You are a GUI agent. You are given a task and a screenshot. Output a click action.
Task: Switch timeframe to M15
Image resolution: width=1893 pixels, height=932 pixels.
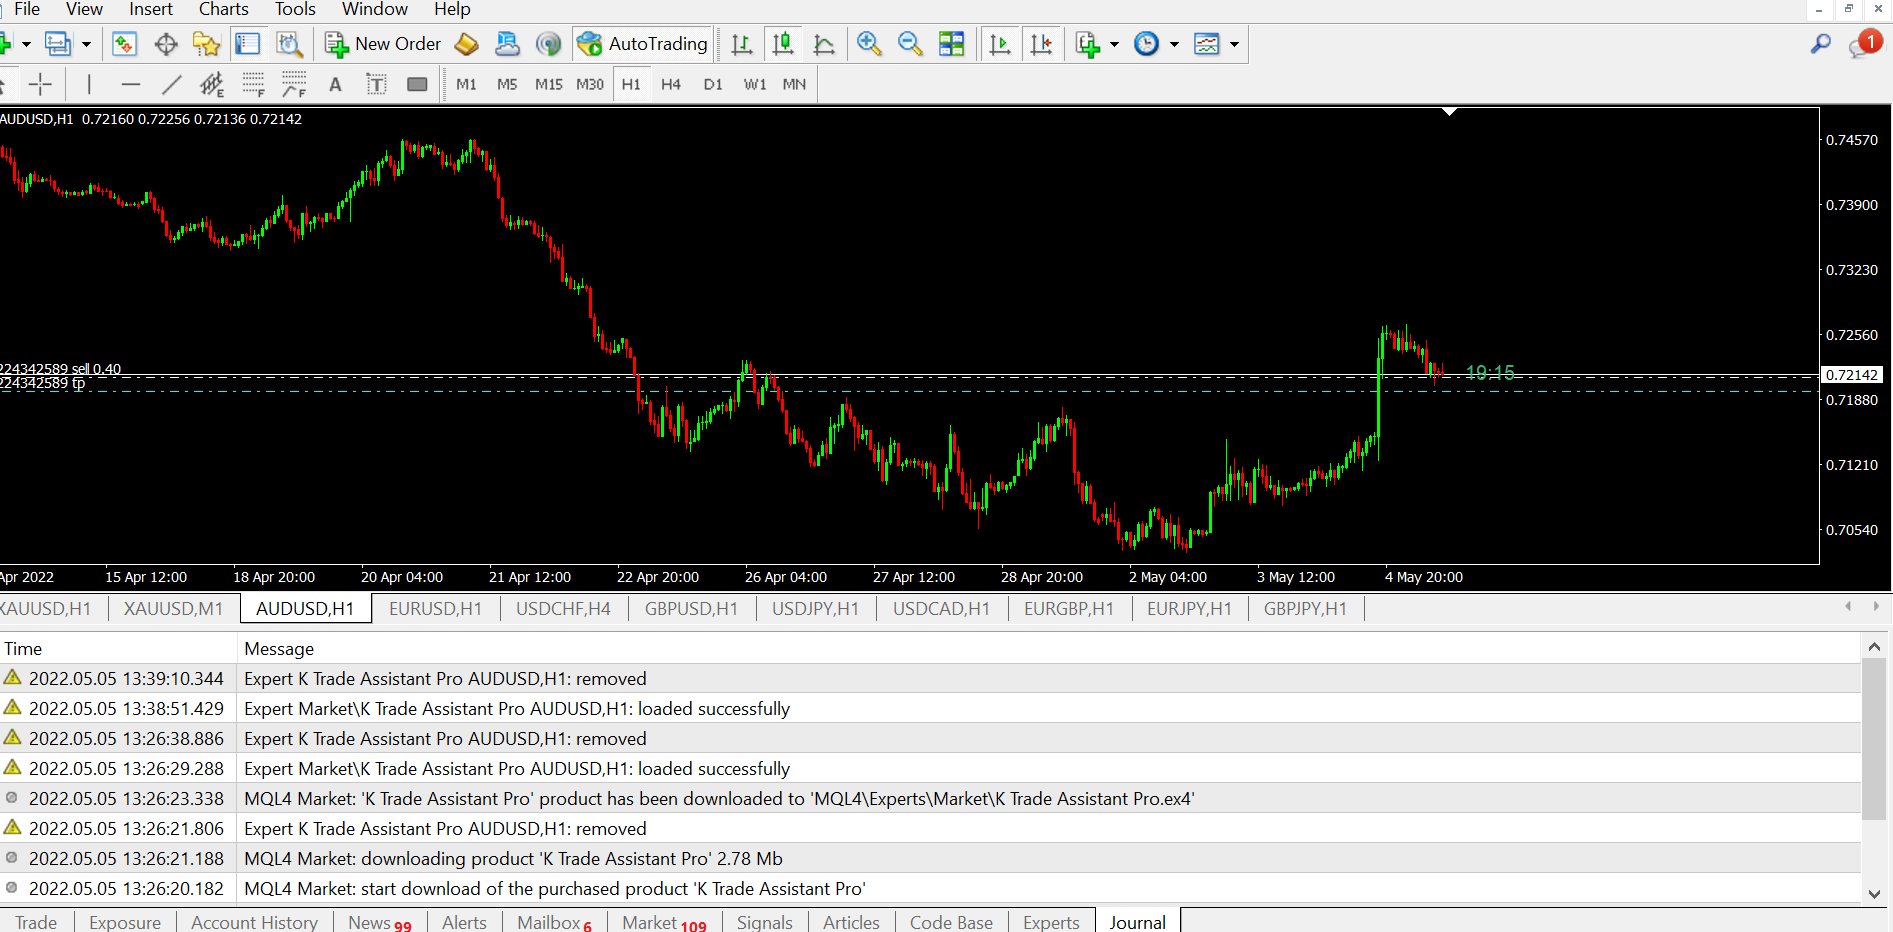tap(549, 85)
